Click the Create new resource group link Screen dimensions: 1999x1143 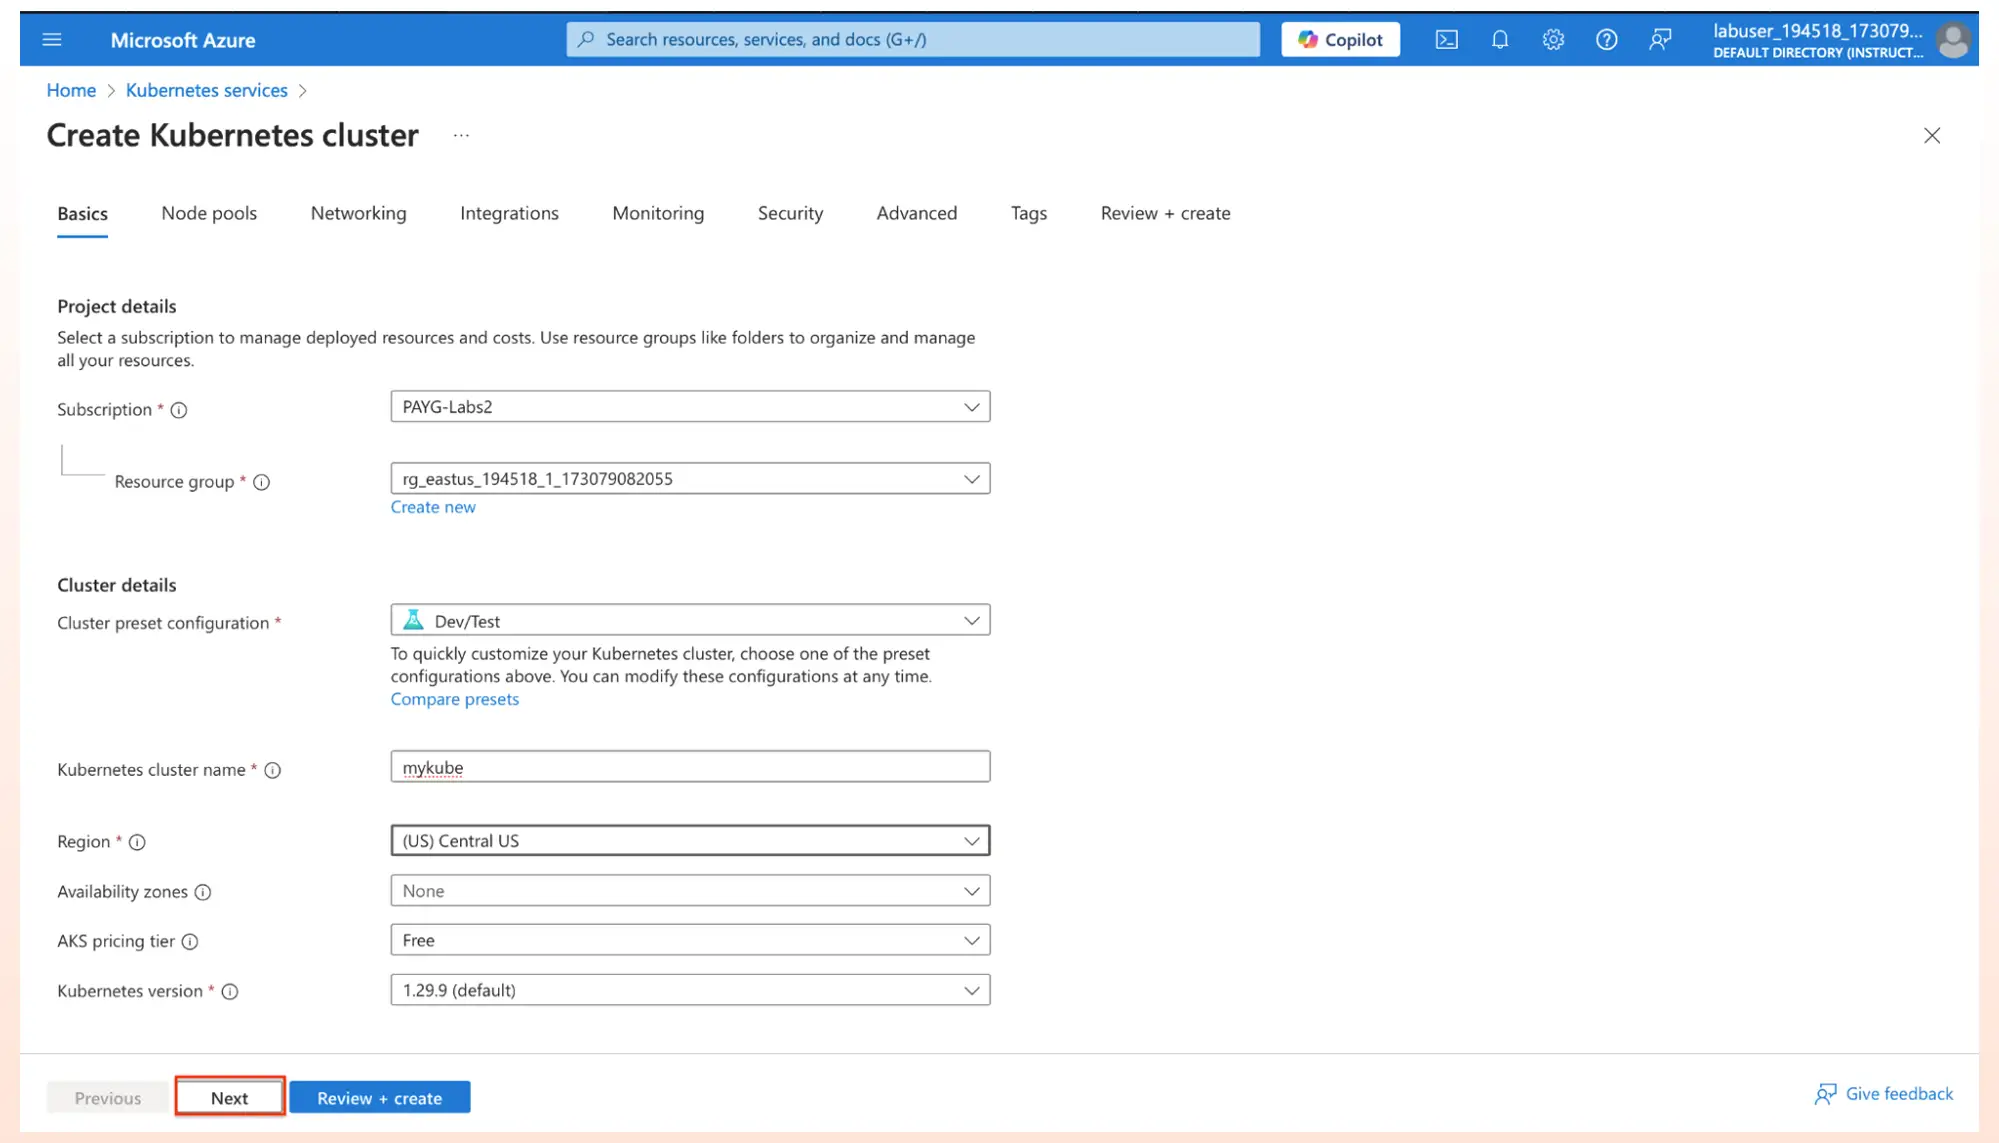point(433,507)
